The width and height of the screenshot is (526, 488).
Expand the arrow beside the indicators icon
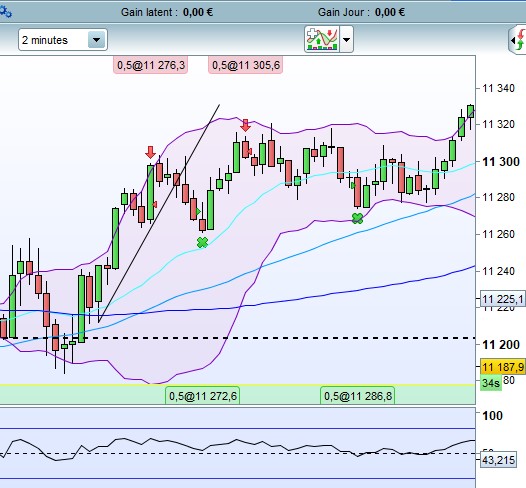pyautogui.click(x=347, y=40)
